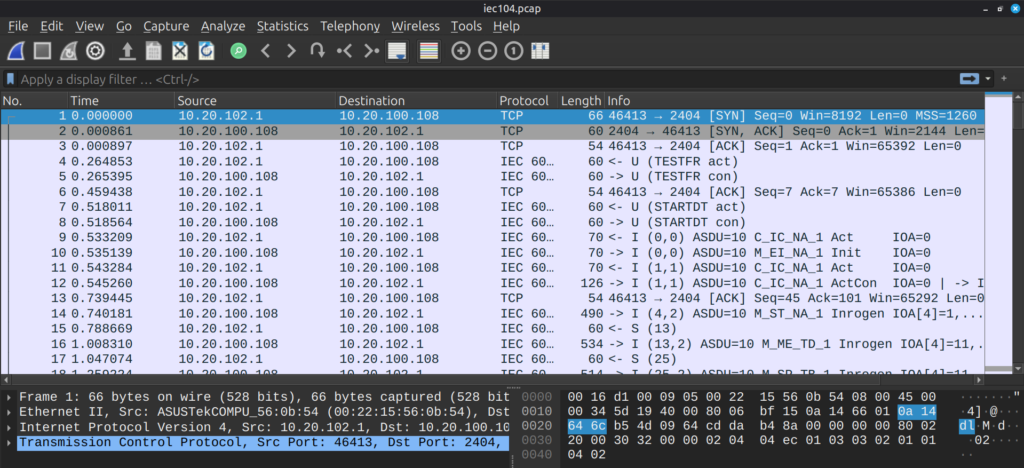The height and width of the screenshot is (468, 1024).
Task: Minimize the iec104.pcap window
Action: tap(985, 8)
